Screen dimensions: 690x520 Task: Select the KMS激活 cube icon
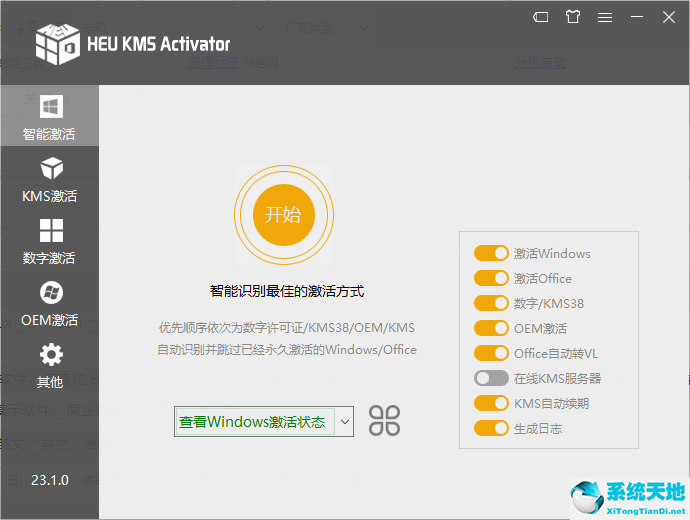[x=51, y=168]
